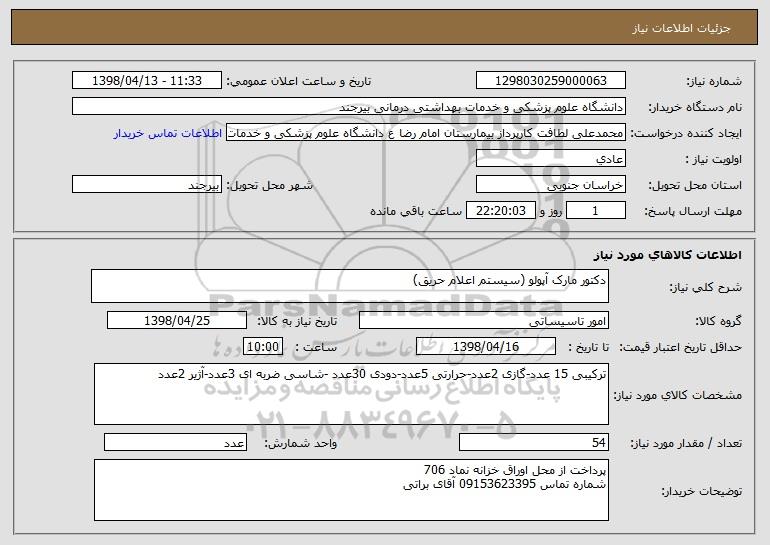This screenshot has width=770, height=545.
Task: Click the text ساعت باقی مانده
Action: [x=416, y=211]
